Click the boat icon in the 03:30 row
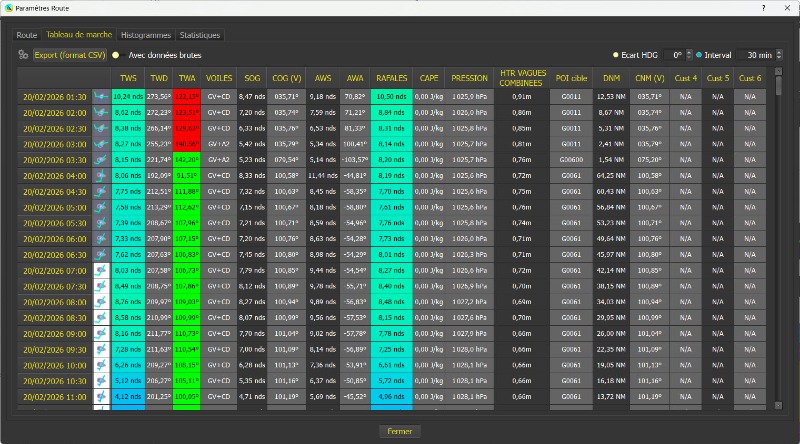This screenshot has height=444, width=800. point(101,159)
